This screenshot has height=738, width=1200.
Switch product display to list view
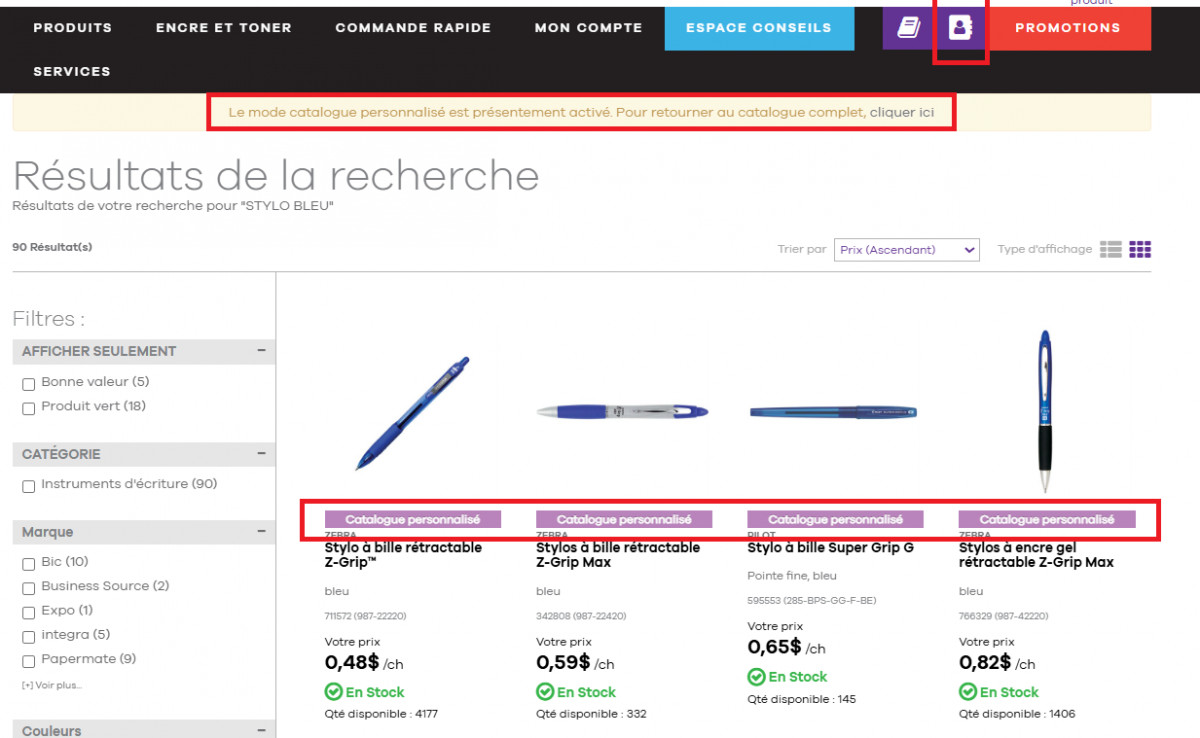click(1111, 249)
